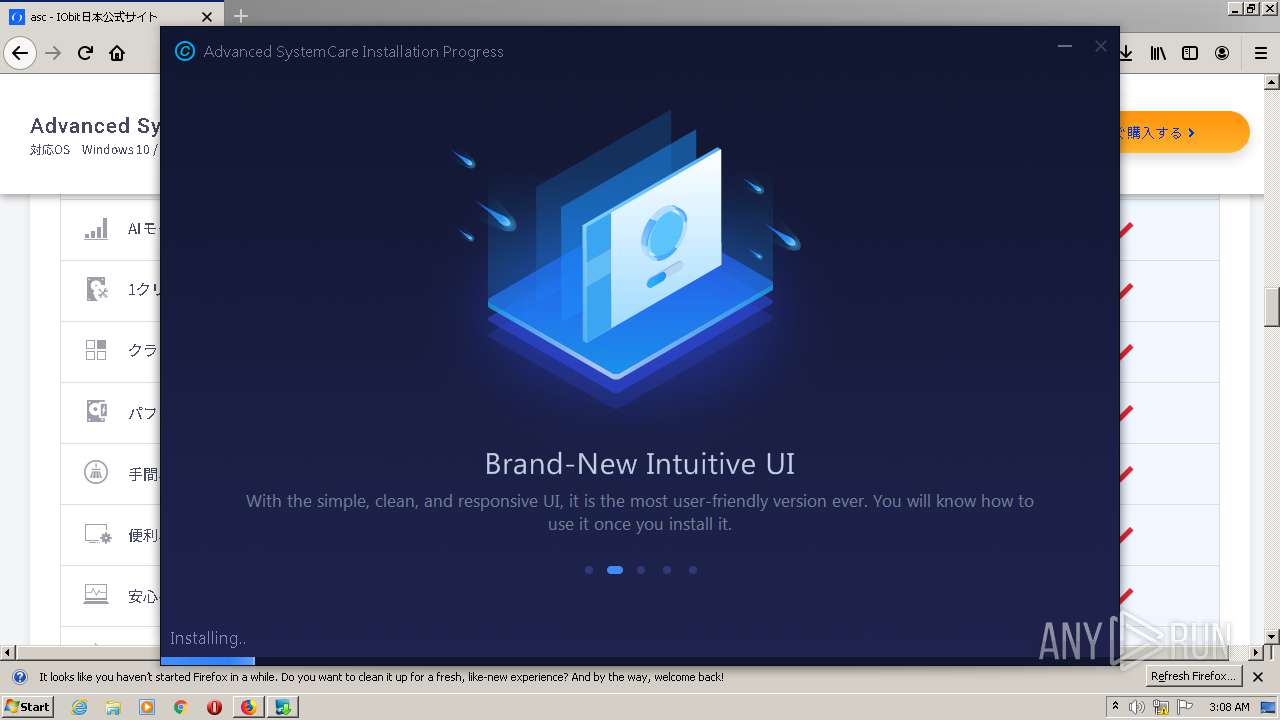The height and width of the screenshot is (720, 1280).
Task: Open the Firefox hamburger menu
Action: [1260, 53]
